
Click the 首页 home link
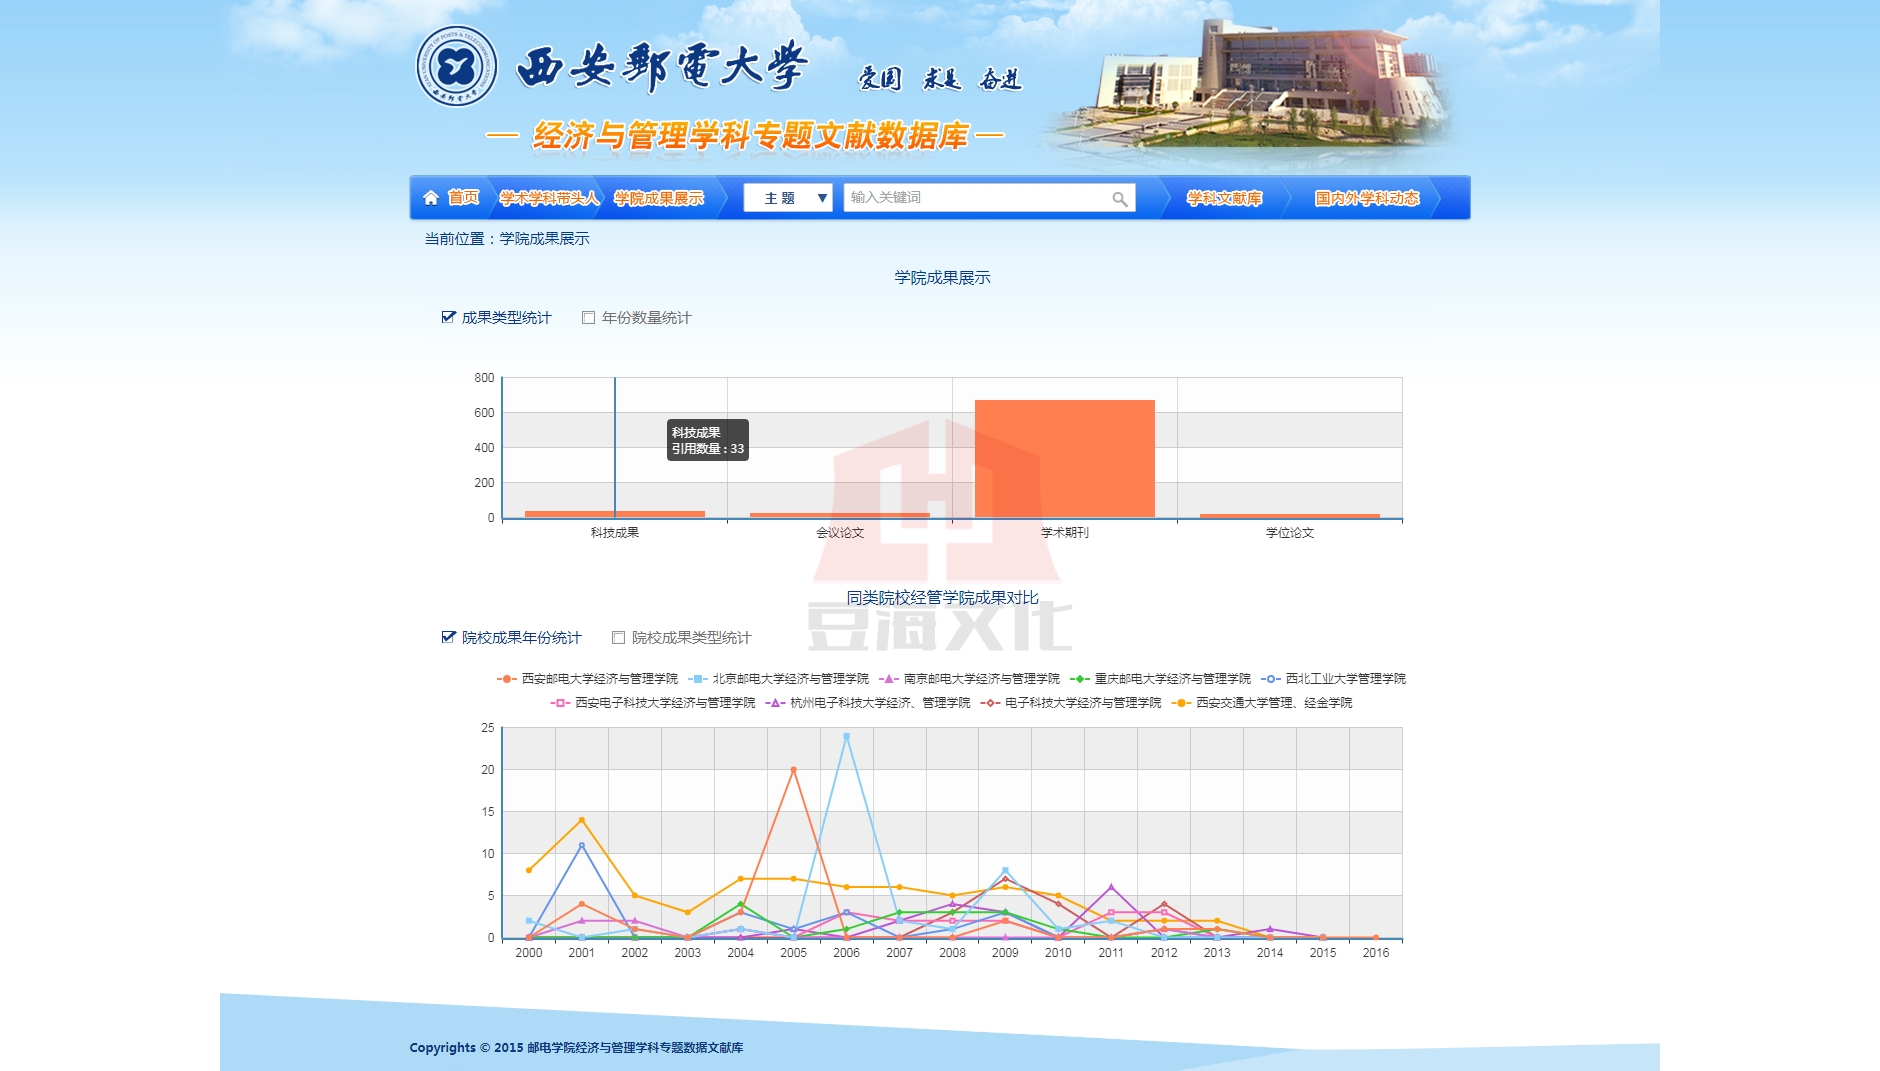point(463,198)
